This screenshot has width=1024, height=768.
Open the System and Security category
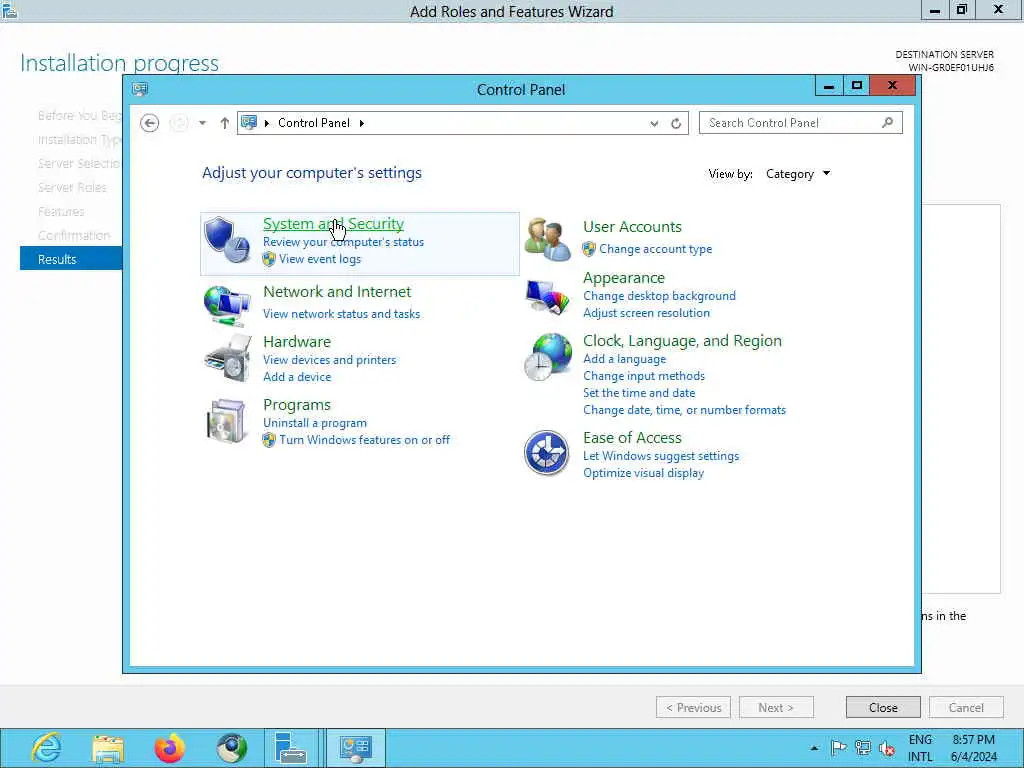[x=333, y=223]
